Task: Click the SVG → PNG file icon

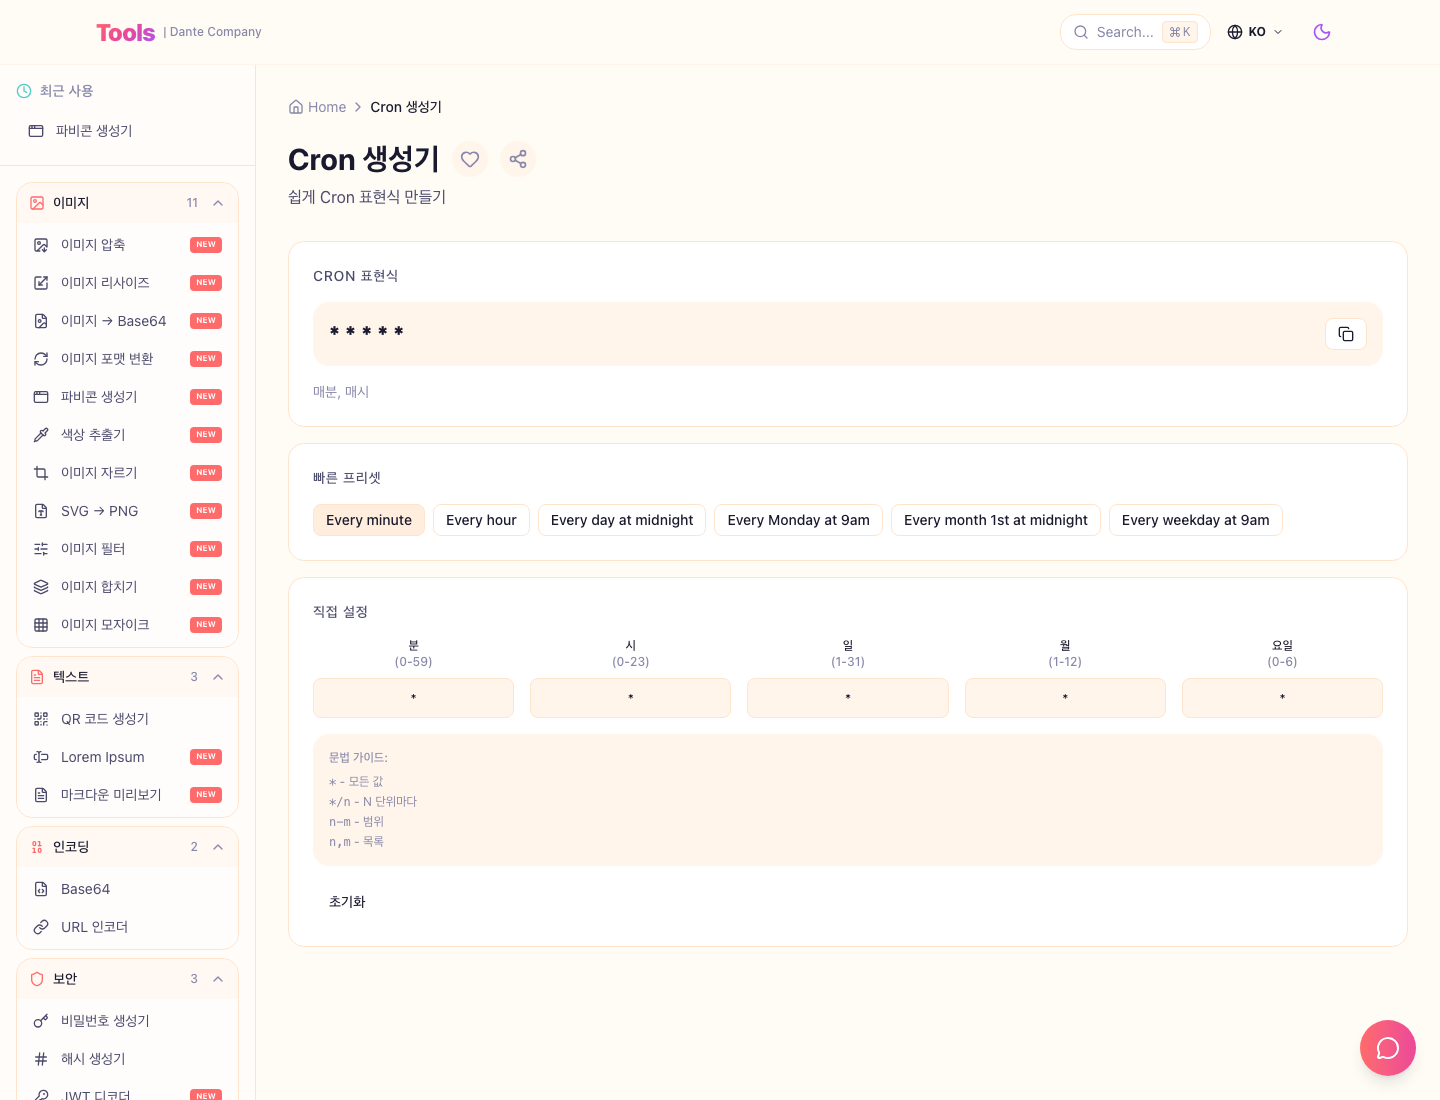Action: point(41,511)
